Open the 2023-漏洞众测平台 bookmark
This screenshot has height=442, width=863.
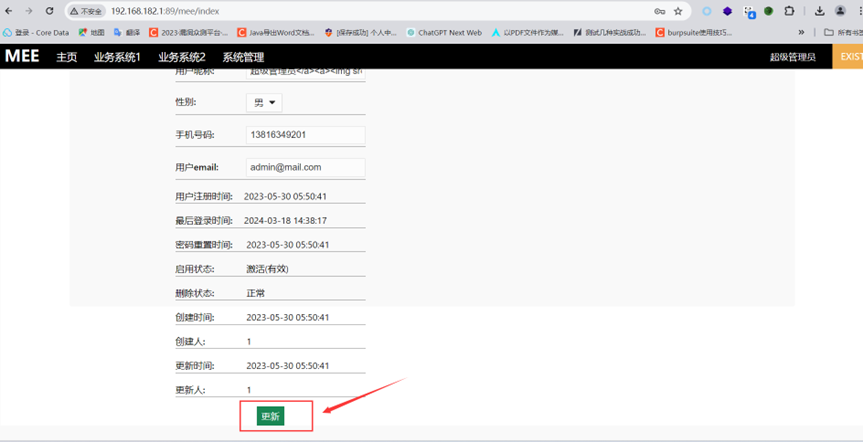coord(189,32)
